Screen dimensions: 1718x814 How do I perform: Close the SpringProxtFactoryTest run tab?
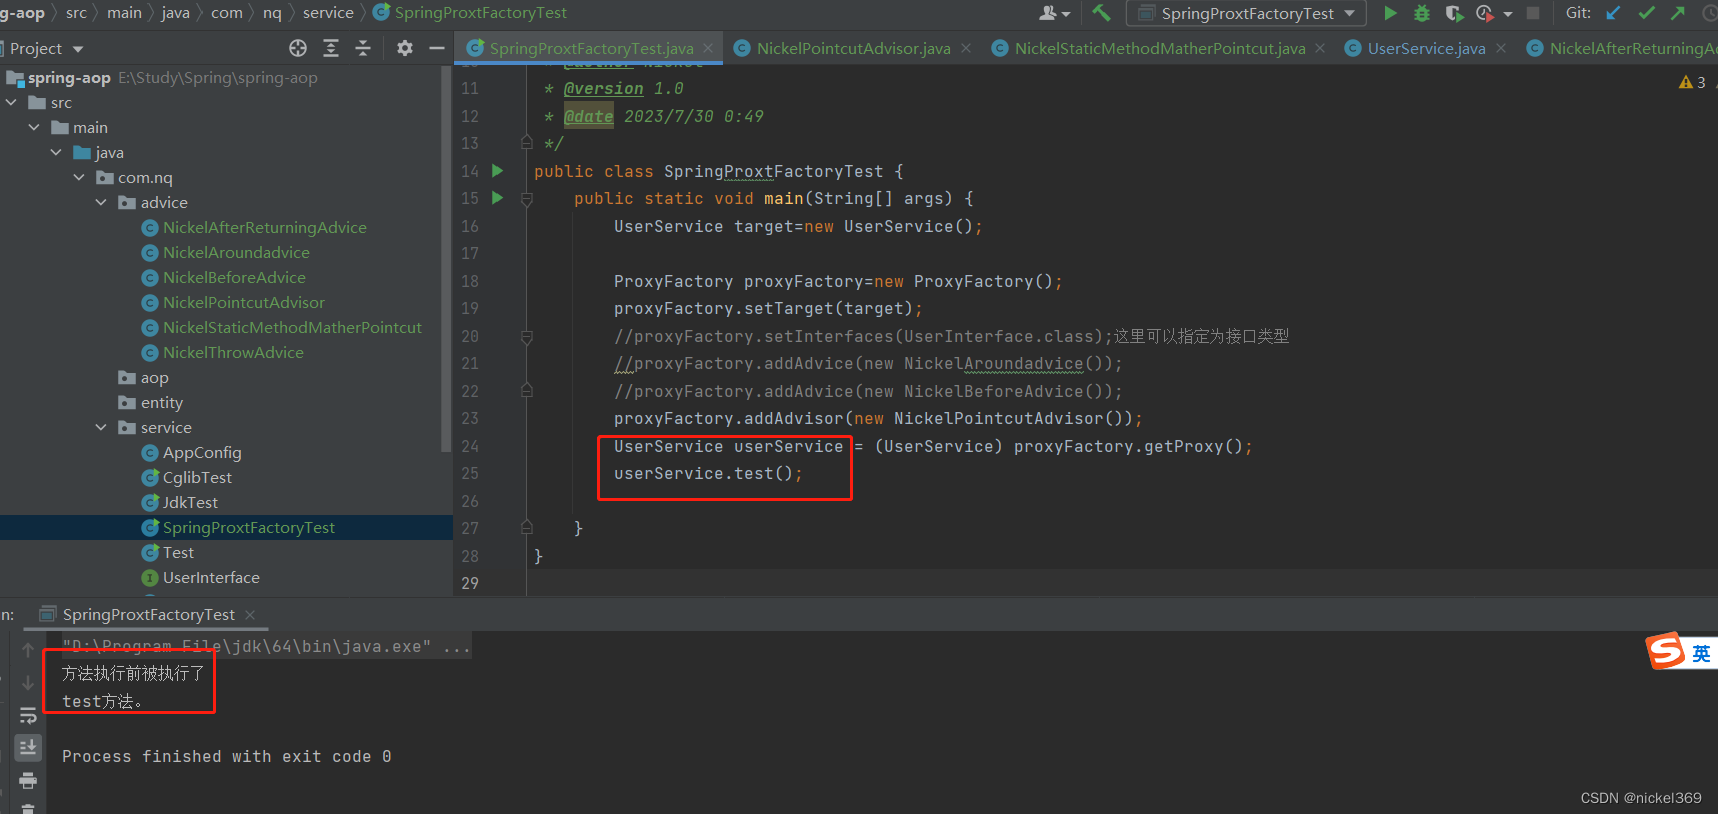[x=250, y=615]
